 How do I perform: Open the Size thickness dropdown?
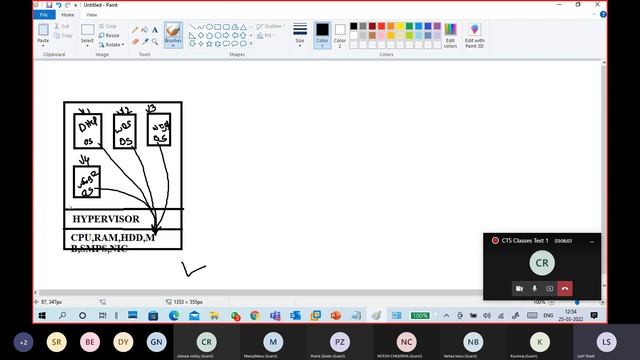click(x=300, y=36)
